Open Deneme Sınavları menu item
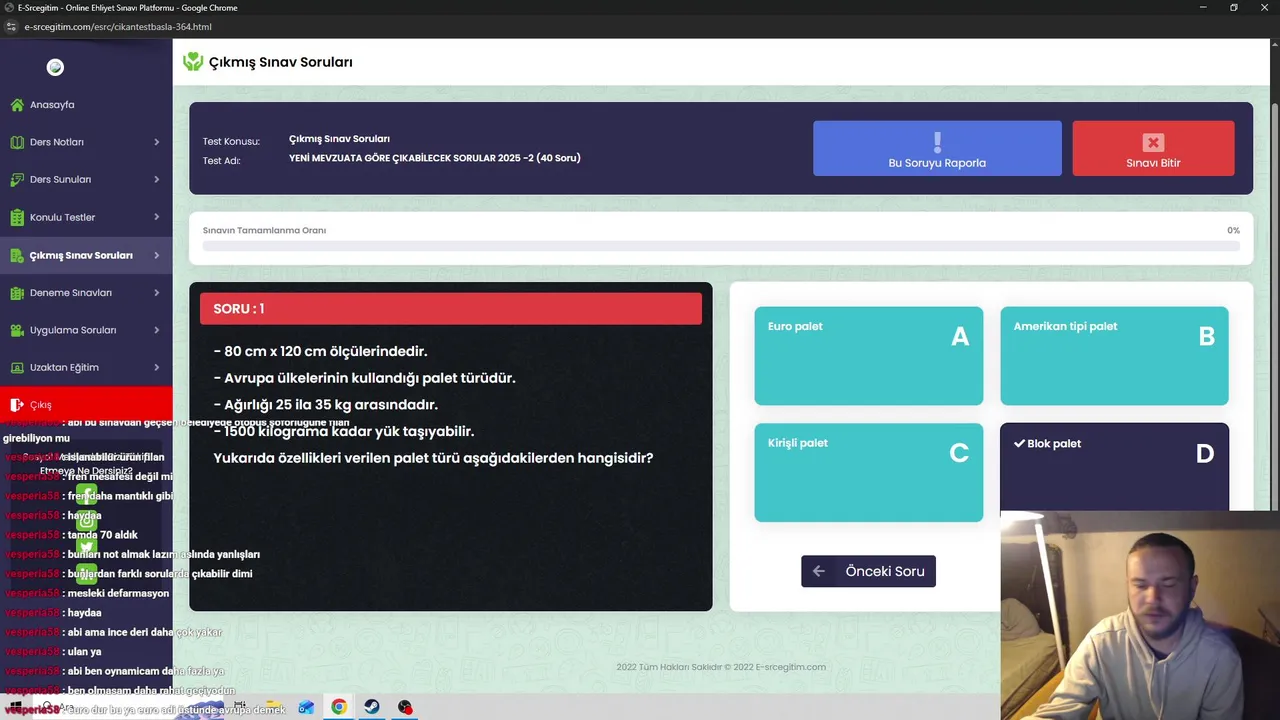 [x=86, y=293]
